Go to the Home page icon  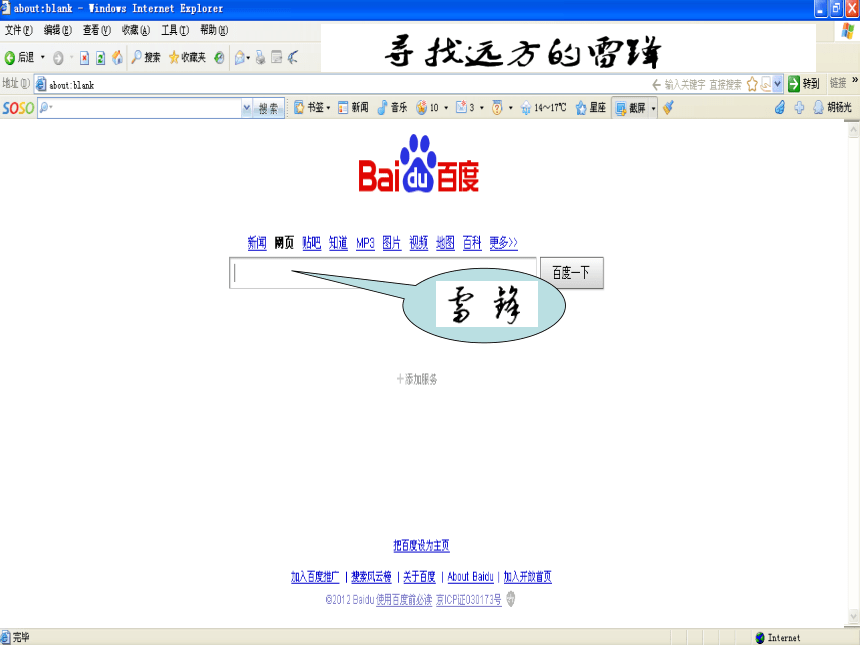click(117, 57)
